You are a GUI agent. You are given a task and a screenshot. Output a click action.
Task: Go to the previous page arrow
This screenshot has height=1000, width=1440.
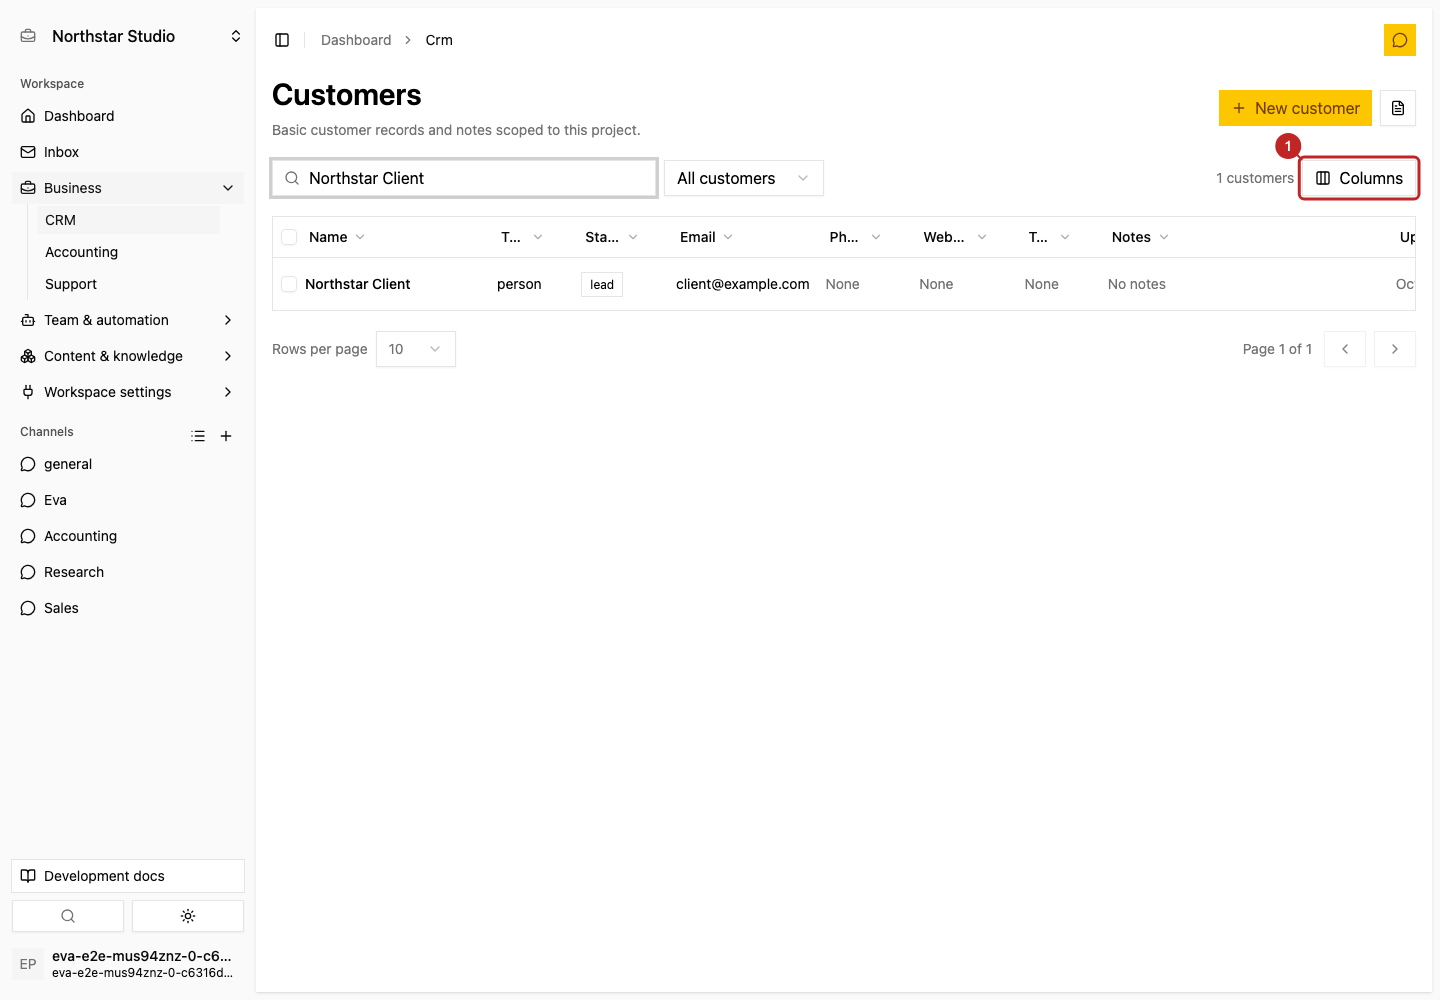(x=1345, y=349)
